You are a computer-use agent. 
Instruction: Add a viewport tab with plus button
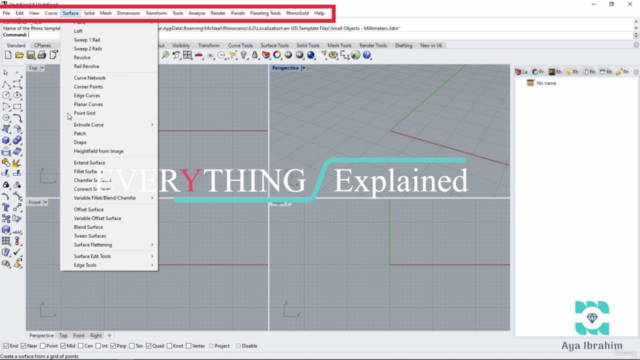(x=109, y=336)
